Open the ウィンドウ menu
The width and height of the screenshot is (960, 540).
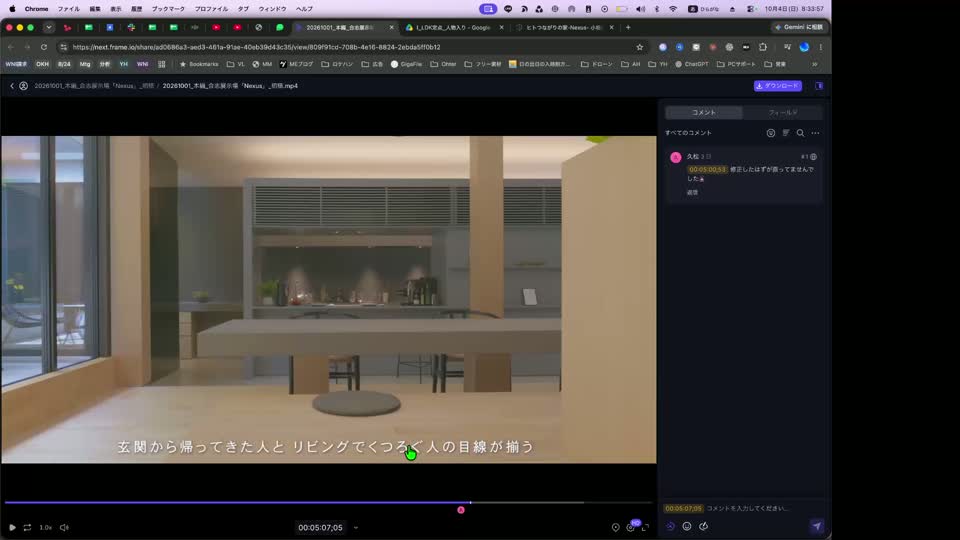(272, 9)
